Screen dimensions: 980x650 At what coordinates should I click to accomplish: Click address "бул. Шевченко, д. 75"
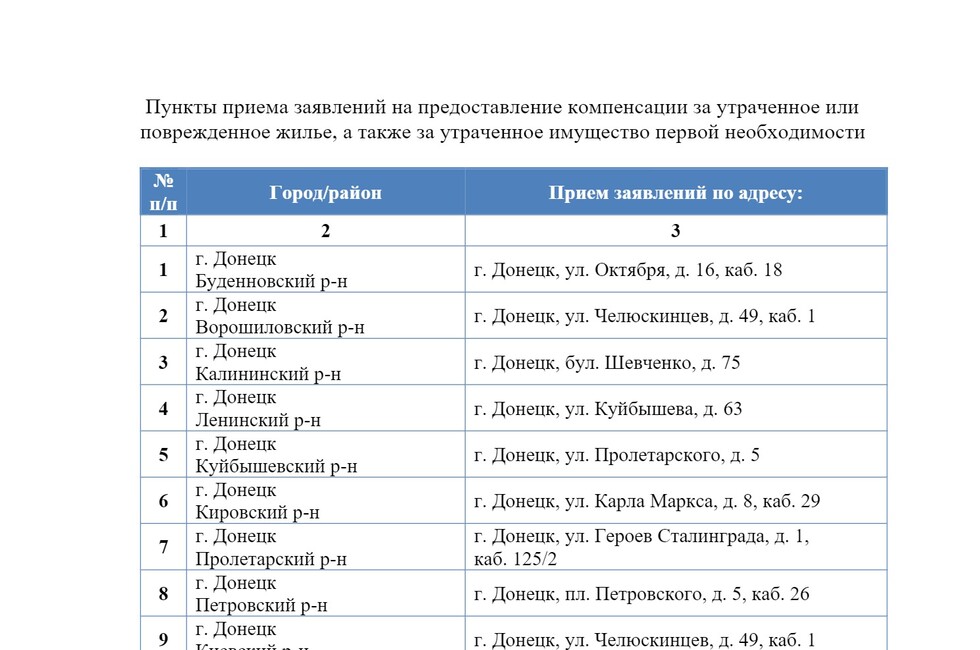point(607,363)
